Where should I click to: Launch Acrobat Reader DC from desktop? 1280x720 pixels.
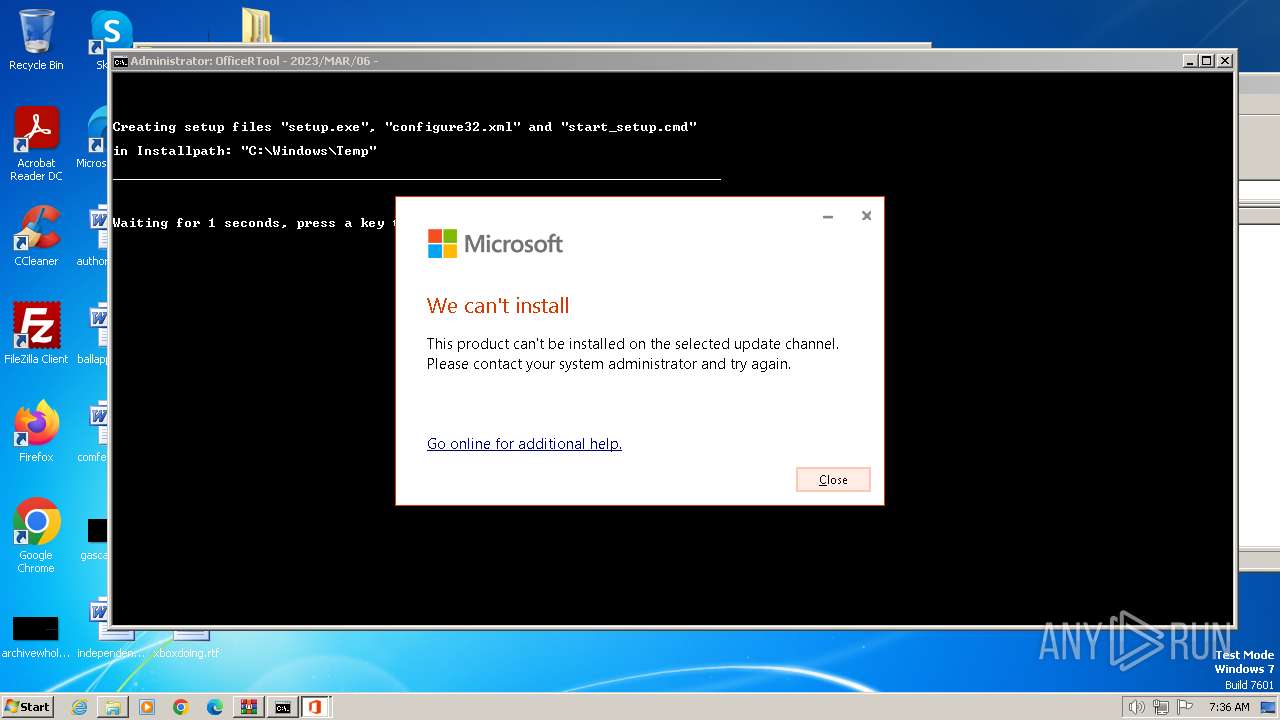pos(36,145)
